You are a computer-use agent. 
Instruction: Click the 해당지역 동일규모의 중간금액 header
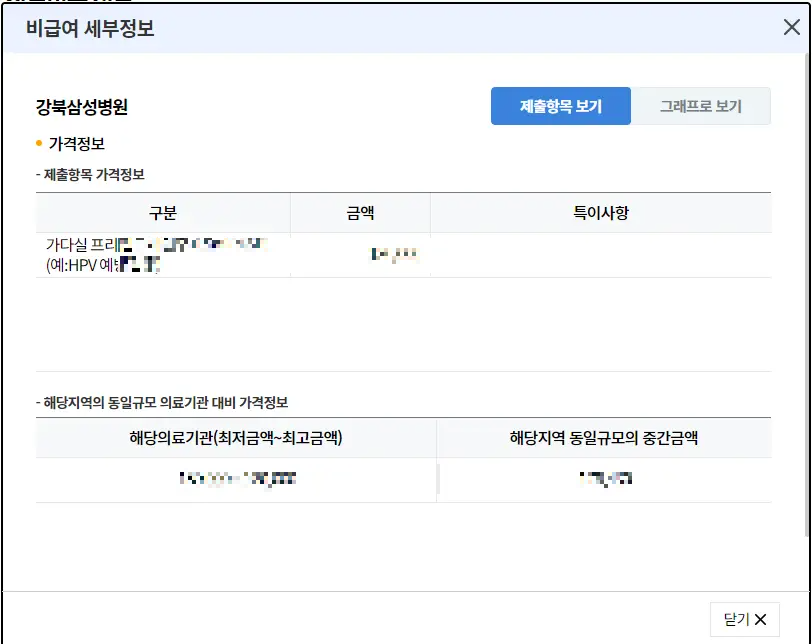[x=604, y=439]
